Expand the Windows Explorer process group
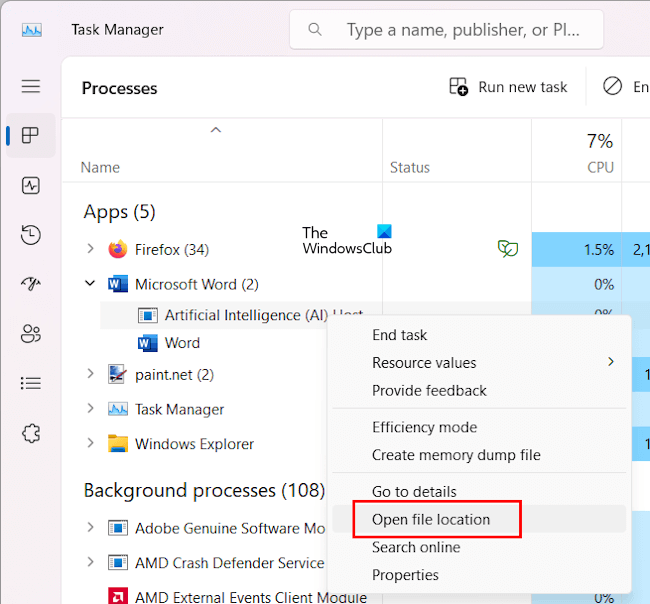 90,444
